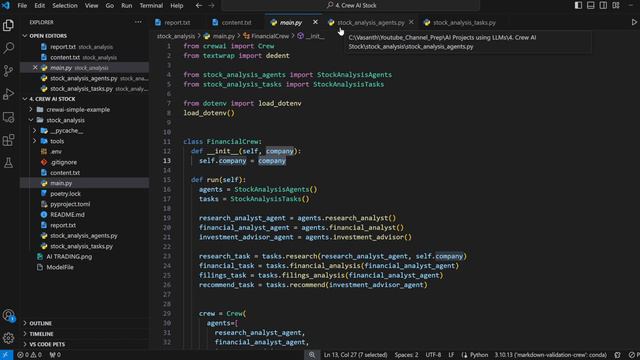Open the File menu

coord(22,6)
